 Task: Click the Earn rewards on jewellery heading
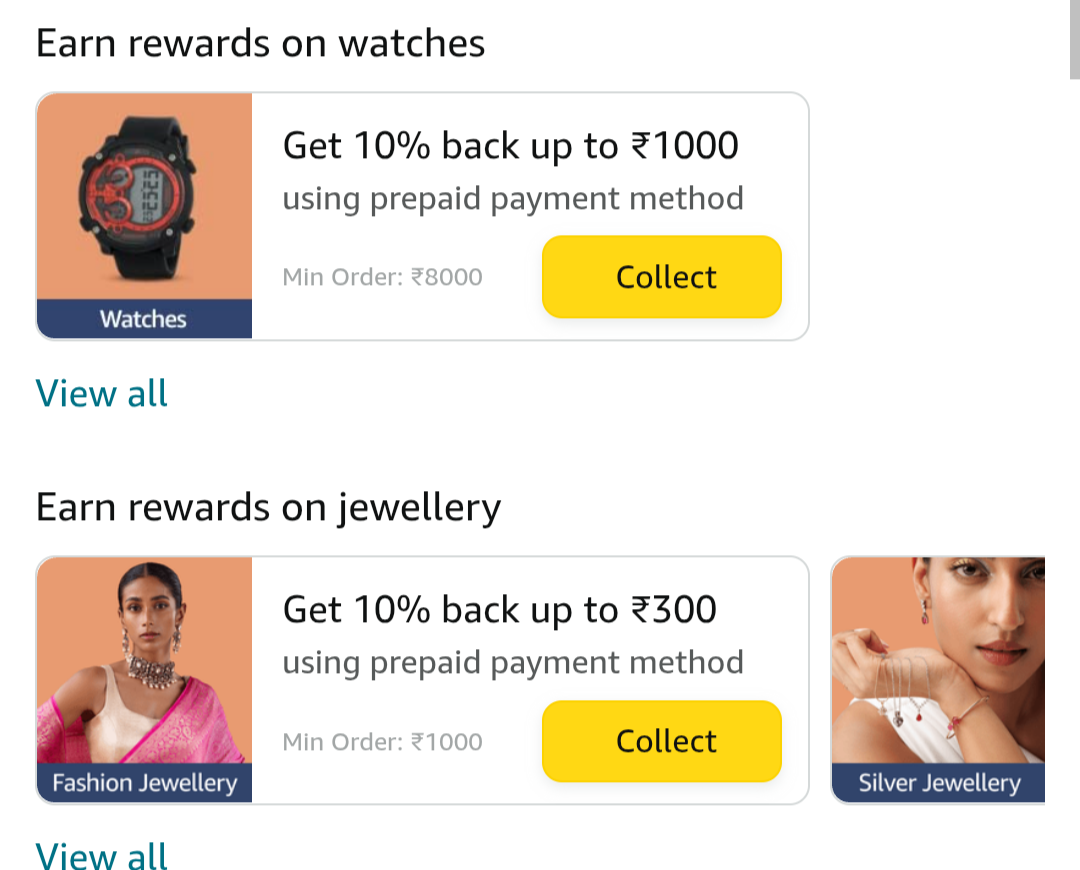point(268,507)
